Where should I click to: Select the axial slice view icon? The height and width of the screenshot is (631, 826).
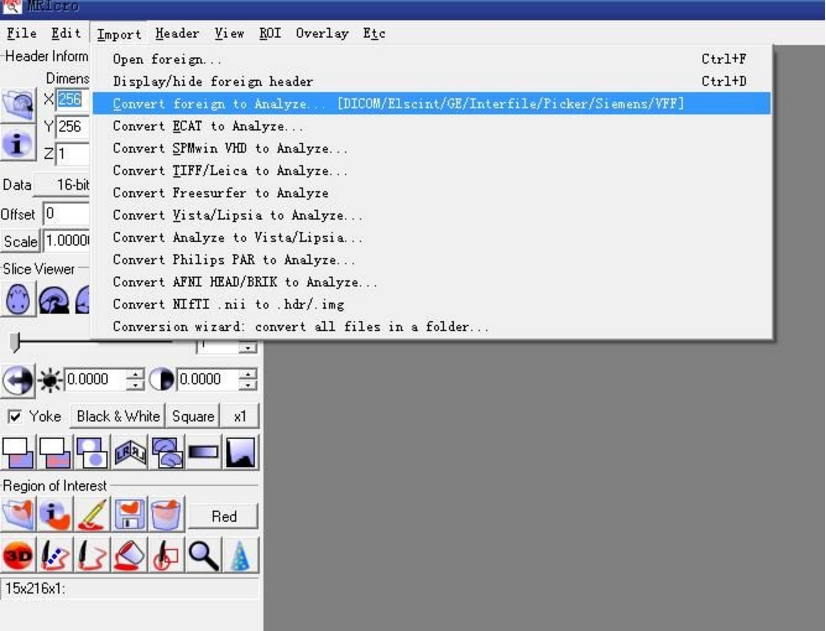18,299
